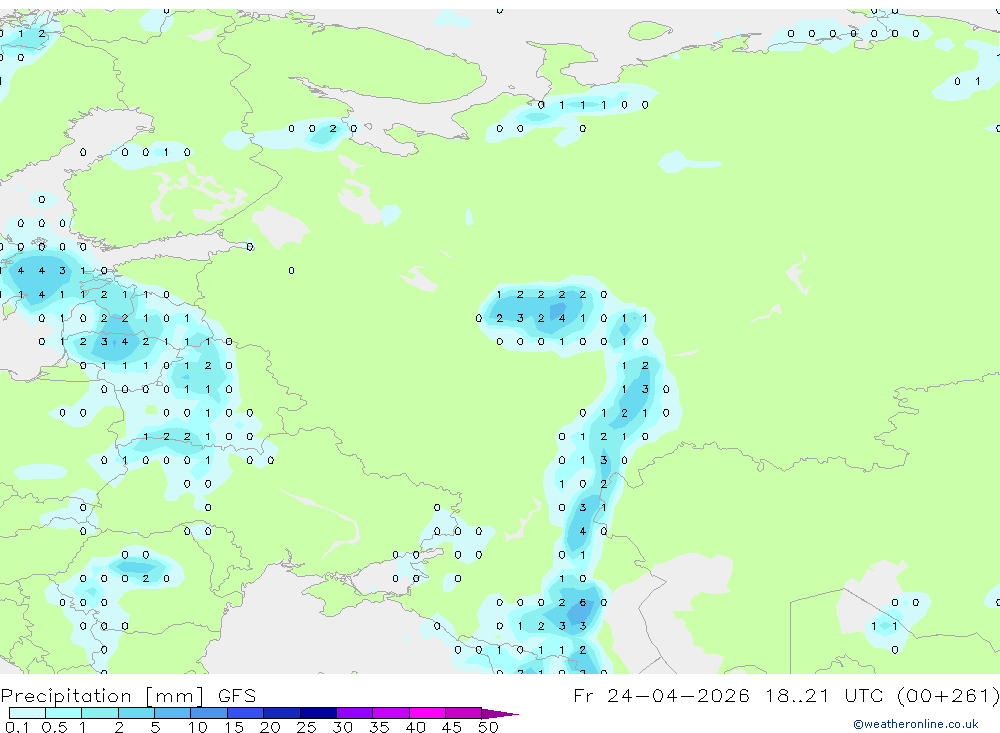1000x733 pixels.
Task: Pick the violet swatch between 30 and 35
Action: 354,713
